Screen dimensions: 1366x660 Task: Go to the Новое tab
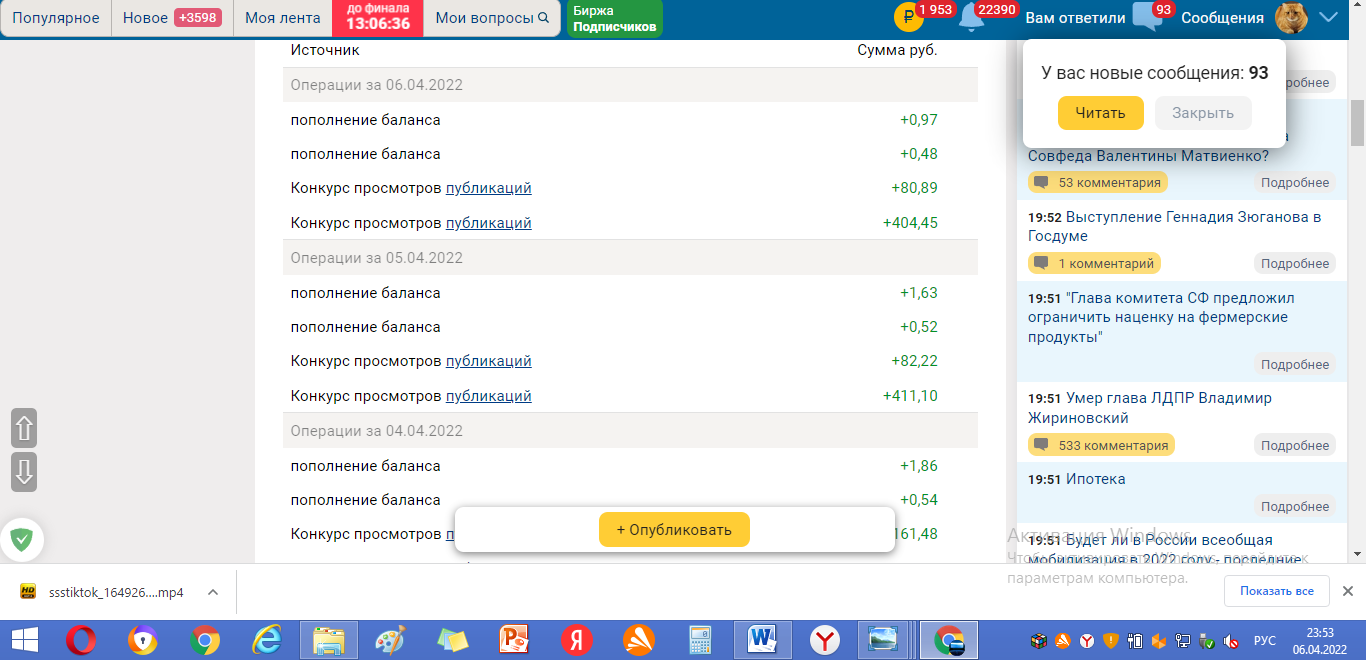tap(171, 18)
